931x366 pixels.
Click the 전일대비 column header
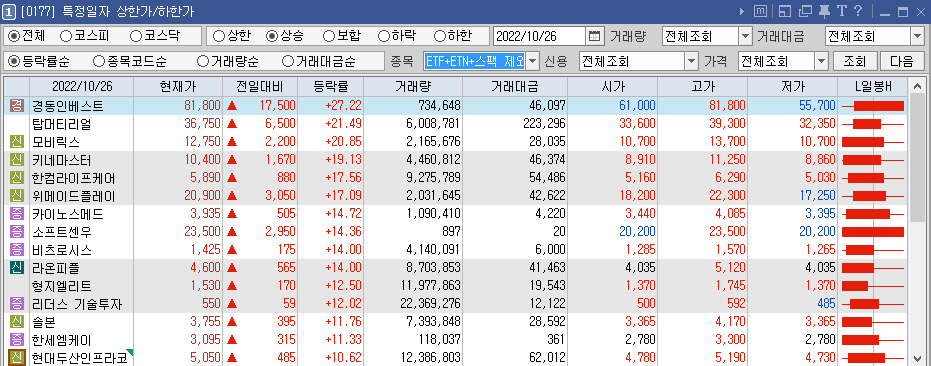point(259,86)
